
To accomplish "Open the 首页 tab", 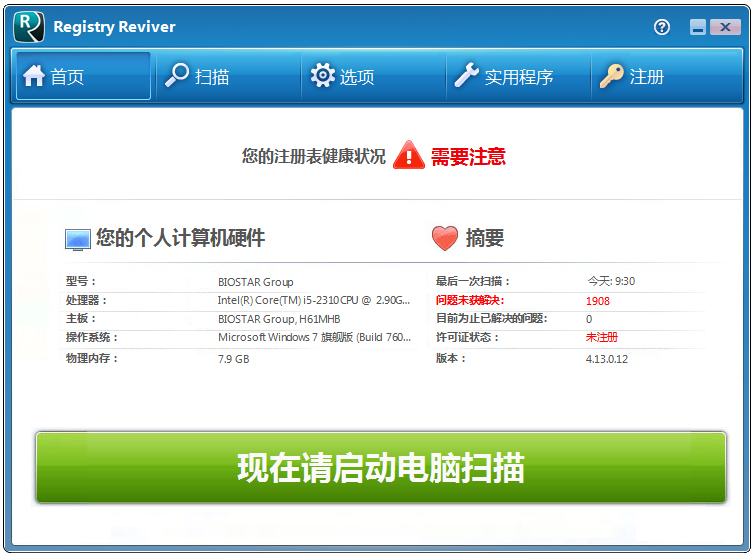I will pos(83,76).
